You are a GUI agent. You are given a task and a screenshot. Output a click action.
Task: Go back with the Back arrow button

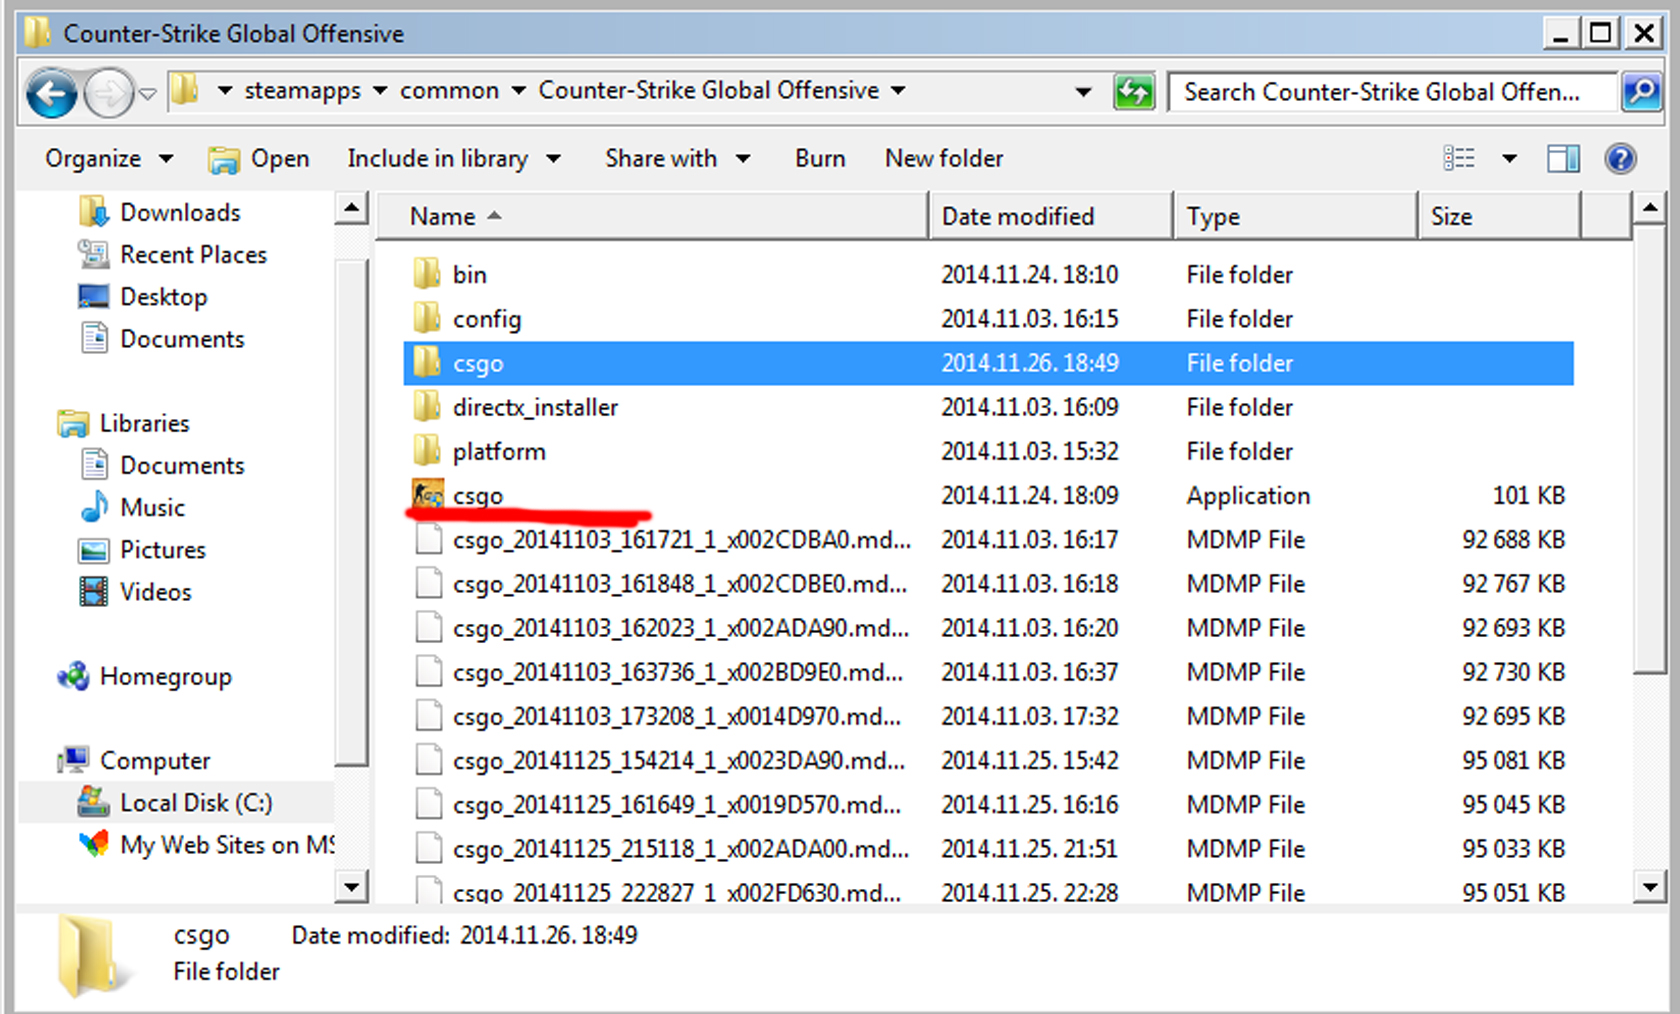51,94
